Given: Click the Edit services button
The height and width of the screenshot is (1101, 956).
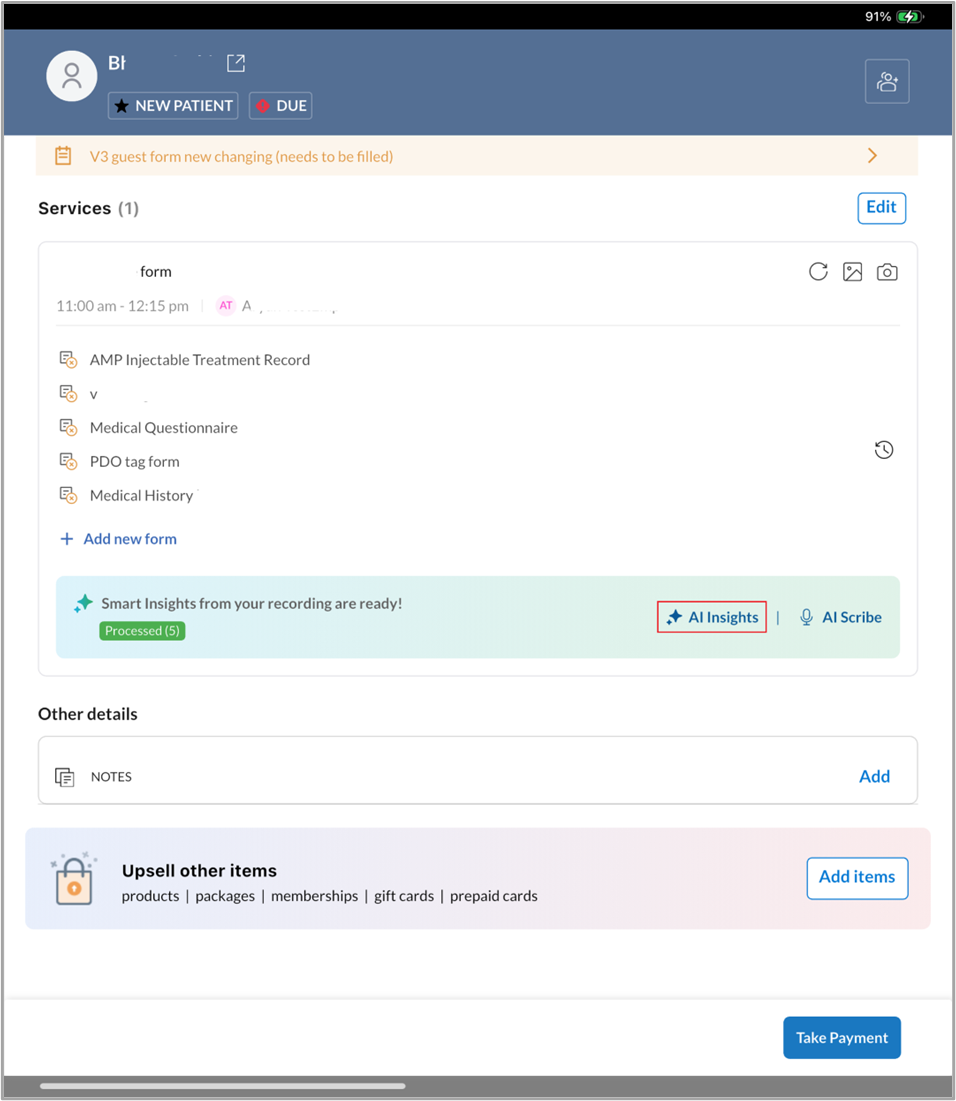Looking at the screenshot, I should point(881,207).
